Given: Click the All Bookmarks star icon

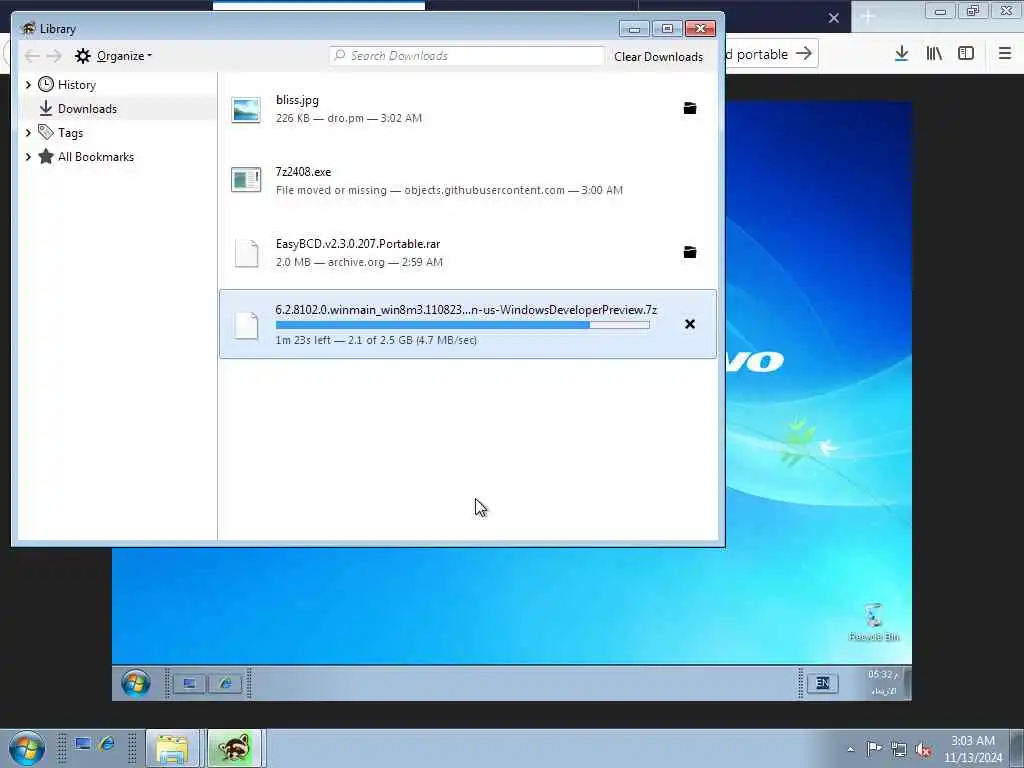Looking at the screenshot, I should 46,157.
